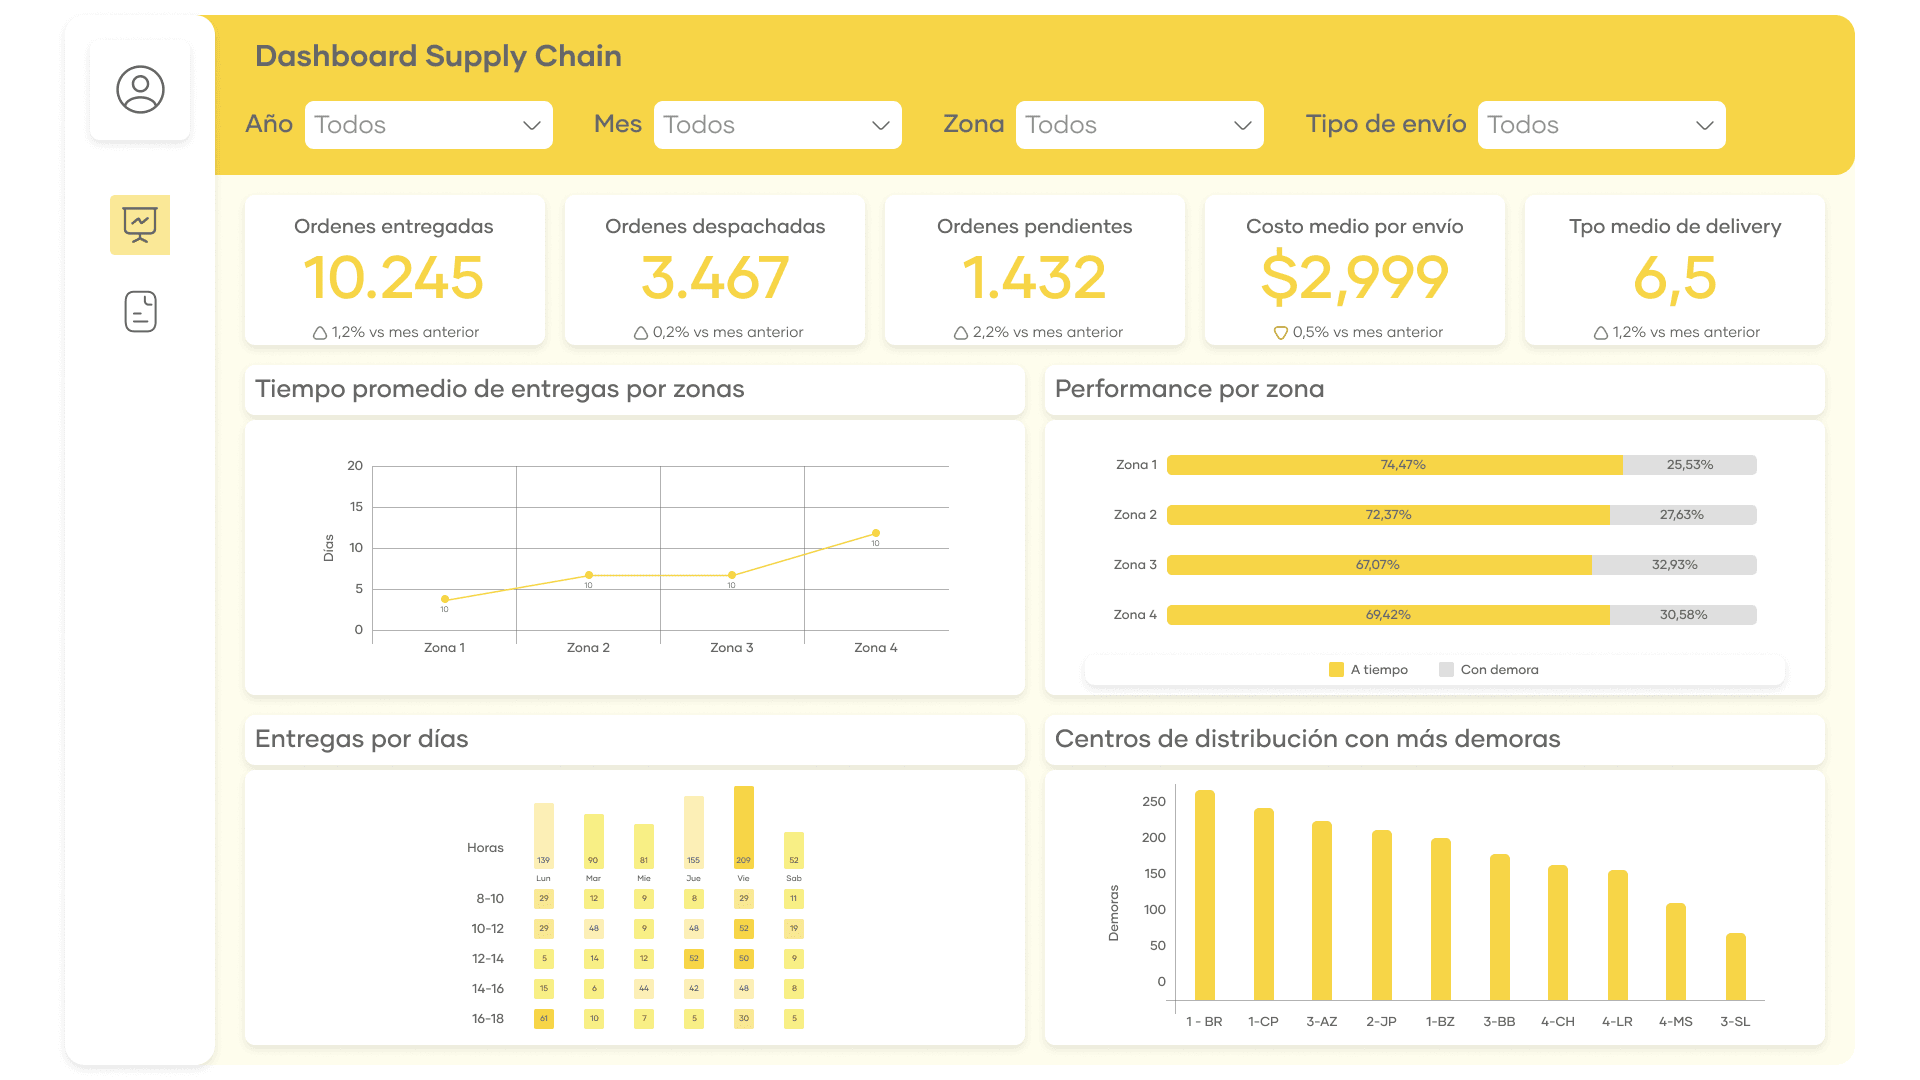Click trend icon under Tpo medio de delivery
This screenshot has height=1080, width=1920.
(1600, 333)
